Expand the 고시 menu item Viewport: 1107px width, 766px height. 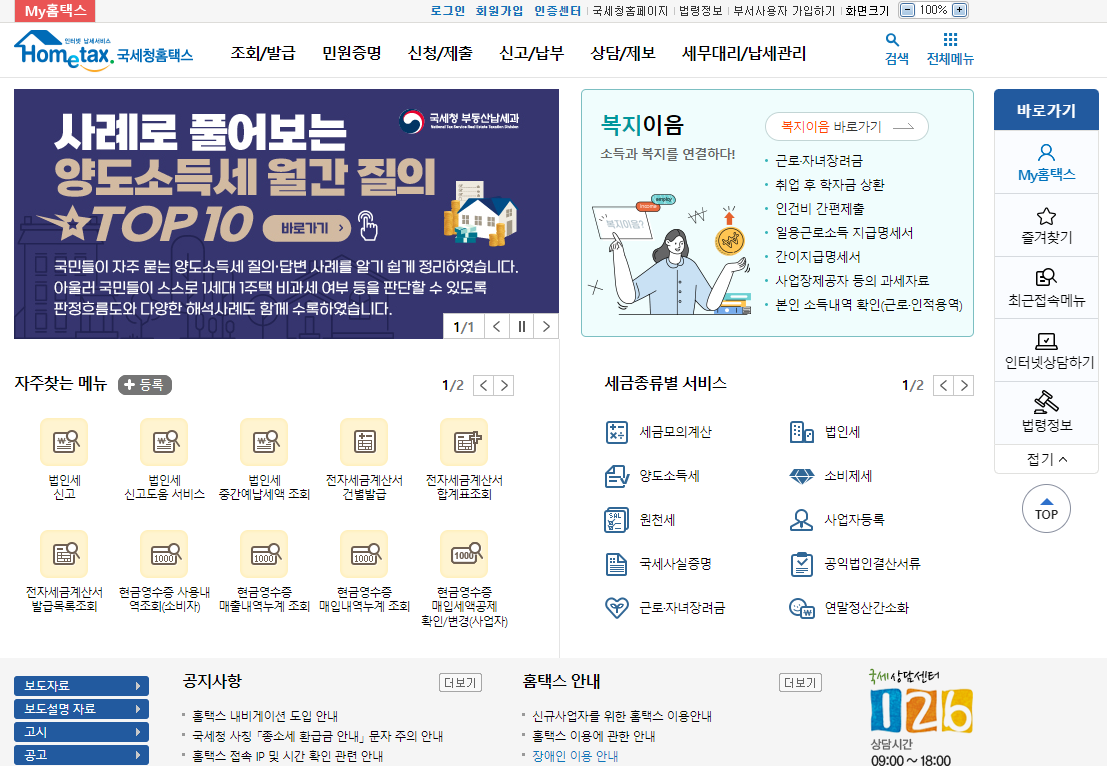[81, 732]
